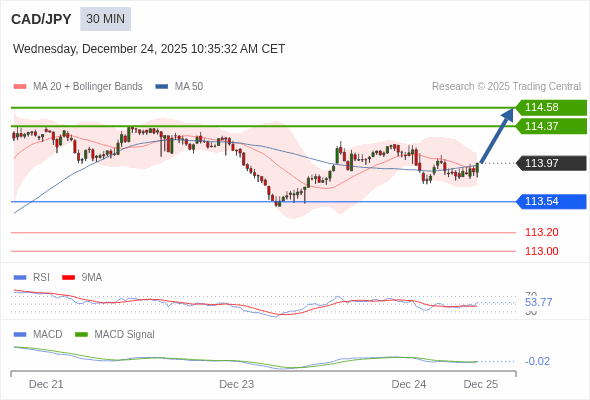
Task: Click the Dec 25 date axis label
Action: [x=481, y=384]
